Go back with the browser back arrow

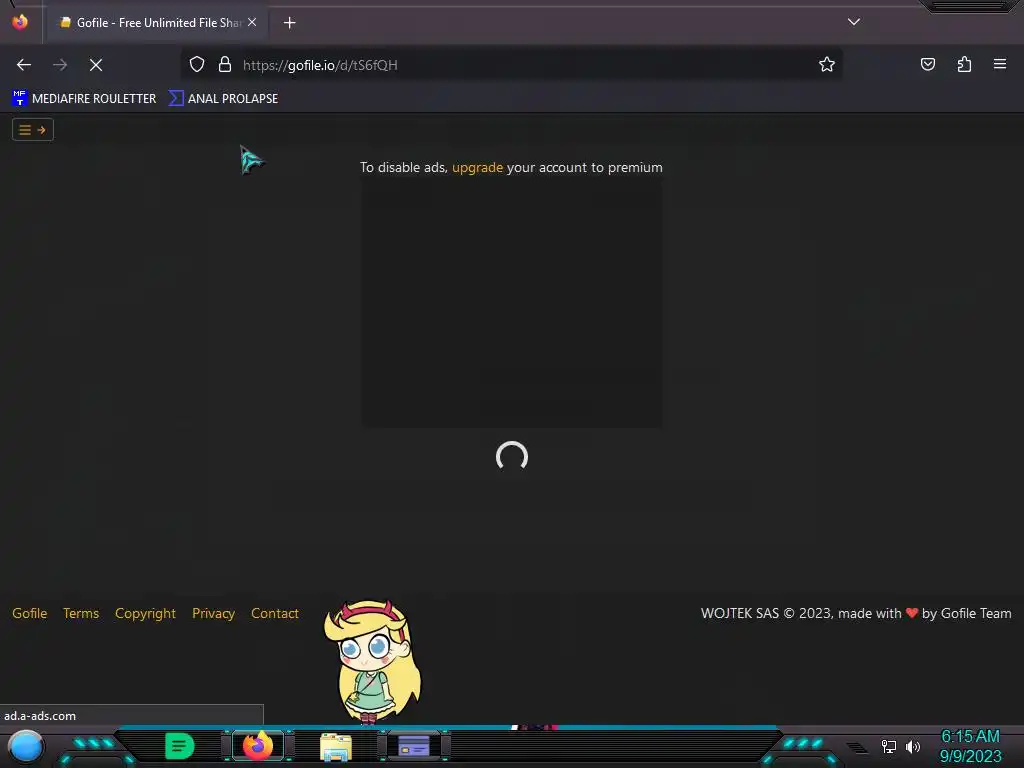pos(24,65)
